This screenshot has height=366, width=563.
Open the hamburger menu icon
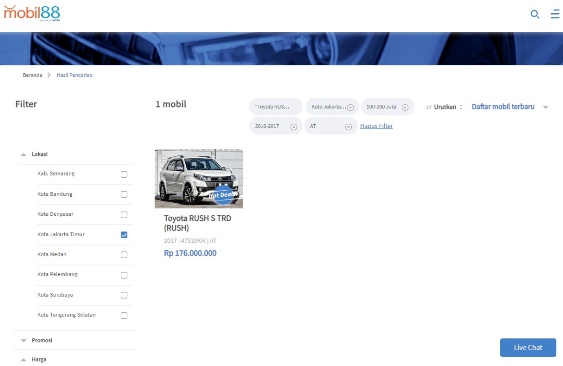pyautogui.click(x=555, y=14)
